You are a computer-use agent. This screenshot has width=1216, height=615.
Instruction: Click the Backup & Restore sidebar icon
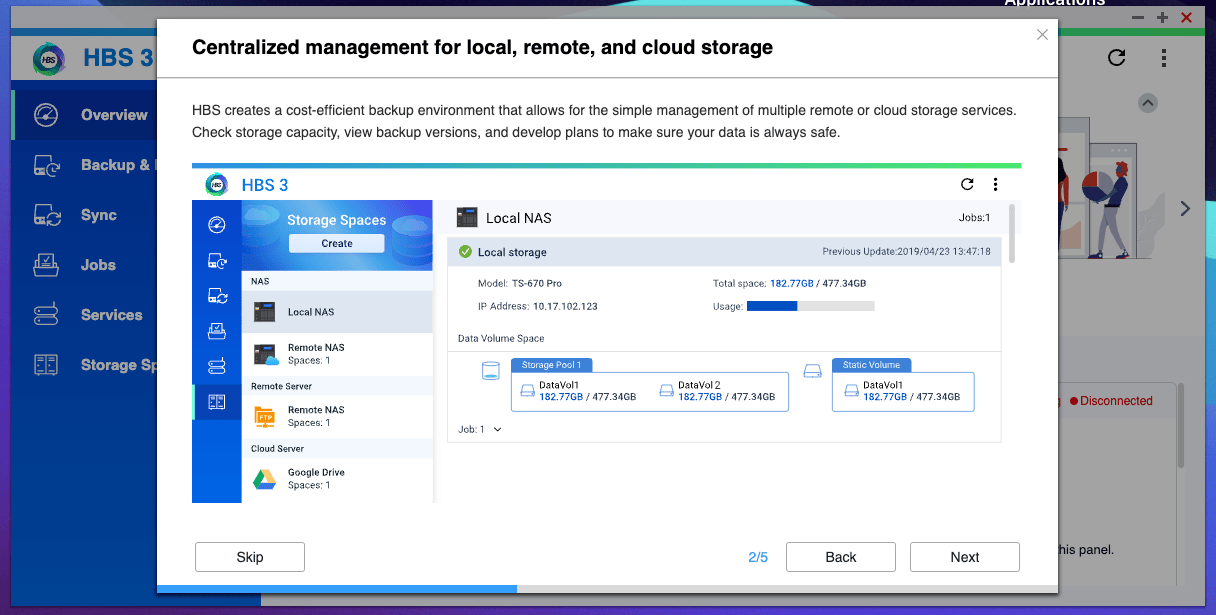pos(47,165)
